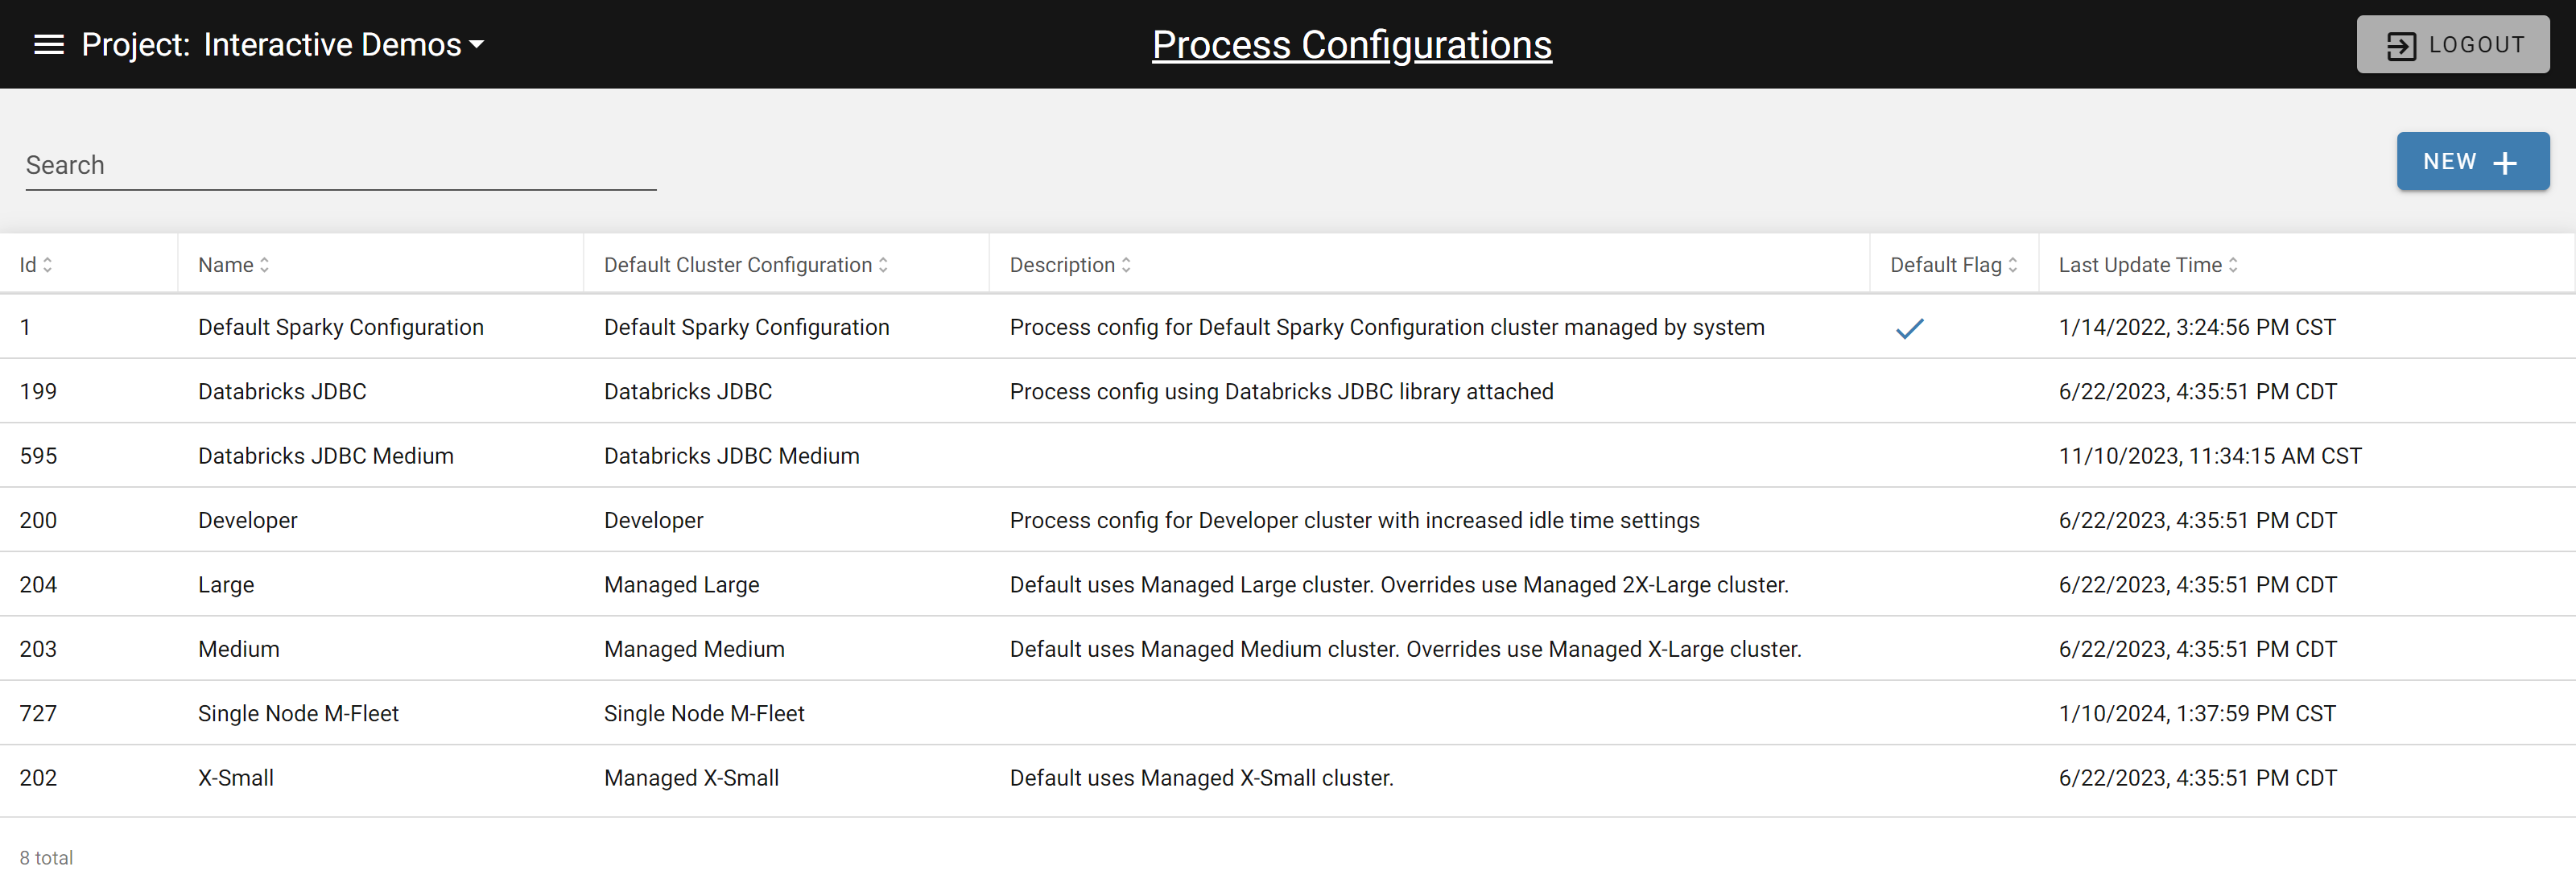Sort table by Description column
2576x879 pixels.
coord(1070,265)
